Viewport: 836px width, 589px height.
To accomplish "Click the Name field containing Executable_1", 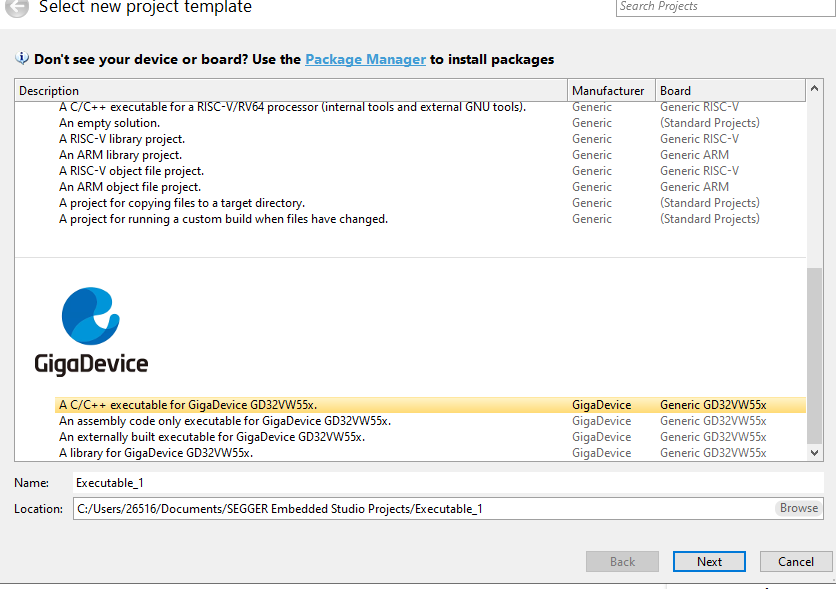I will pos(448,483).
